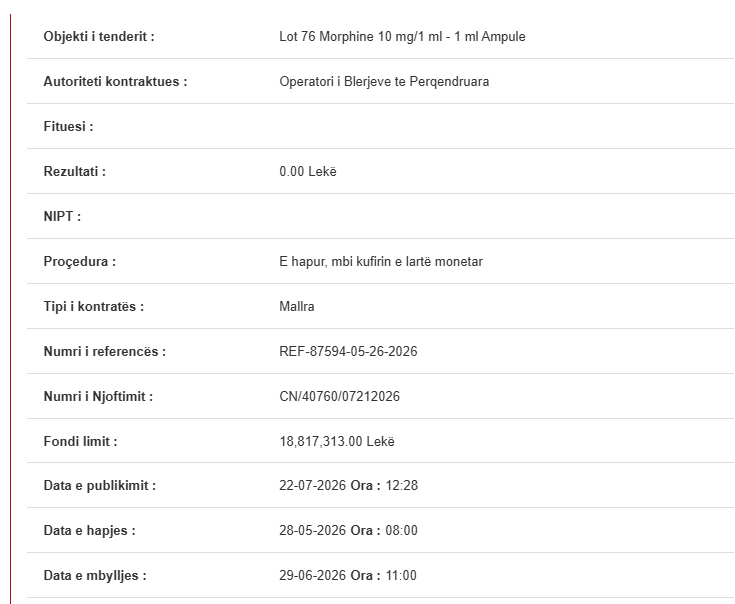
Task: Select the 18,817,313.00 Lekë amount
Action: tap(337, 441)
